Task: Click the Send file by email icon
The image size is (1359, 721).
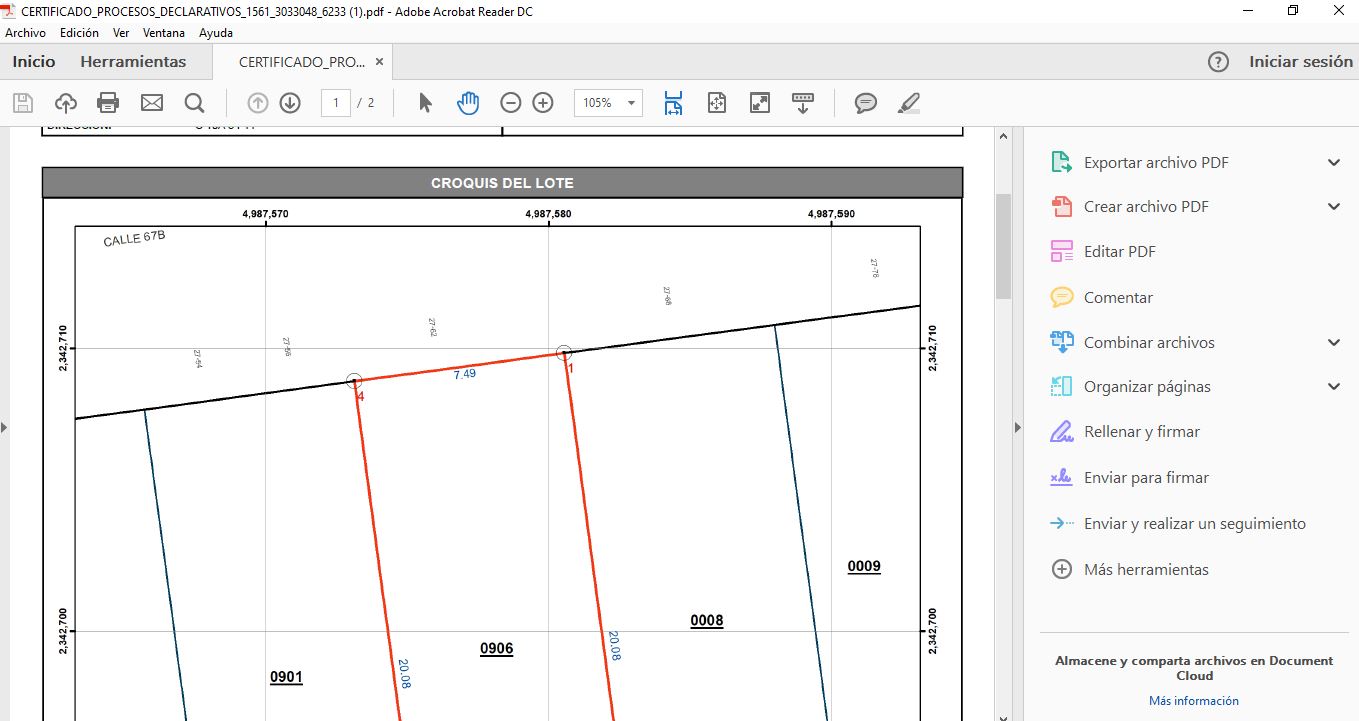Action: tap(151, 103)
